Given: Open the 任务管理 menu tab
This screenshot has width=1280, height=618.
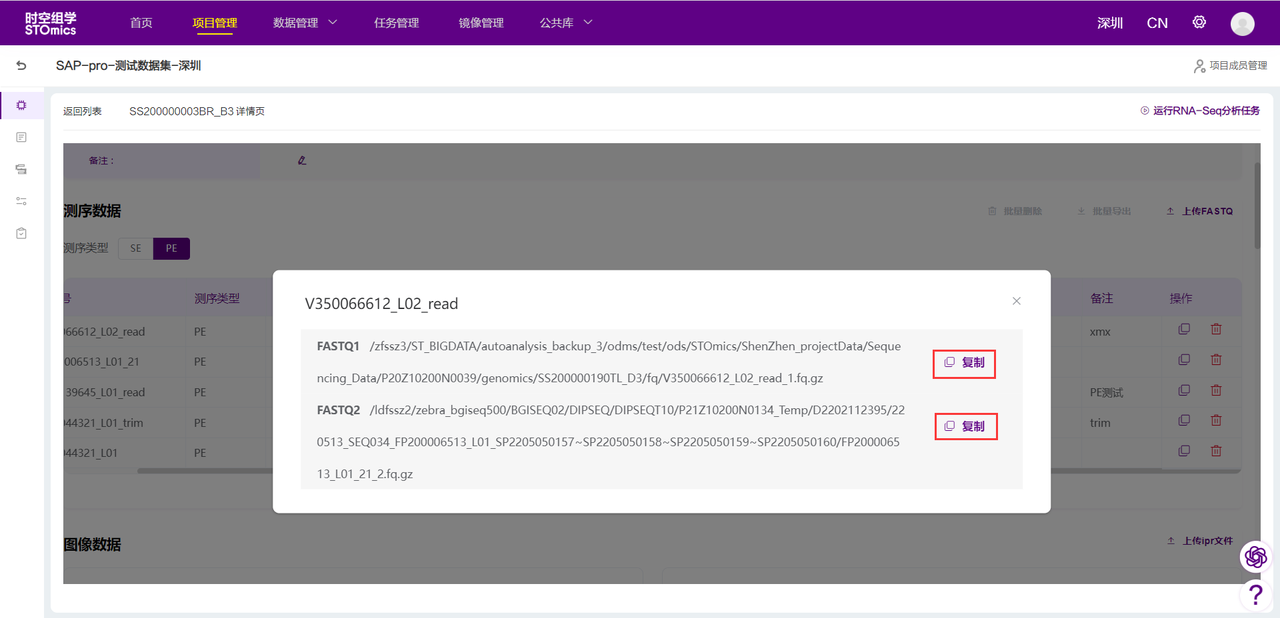Looking at the screenshot, I should (396, 23).
